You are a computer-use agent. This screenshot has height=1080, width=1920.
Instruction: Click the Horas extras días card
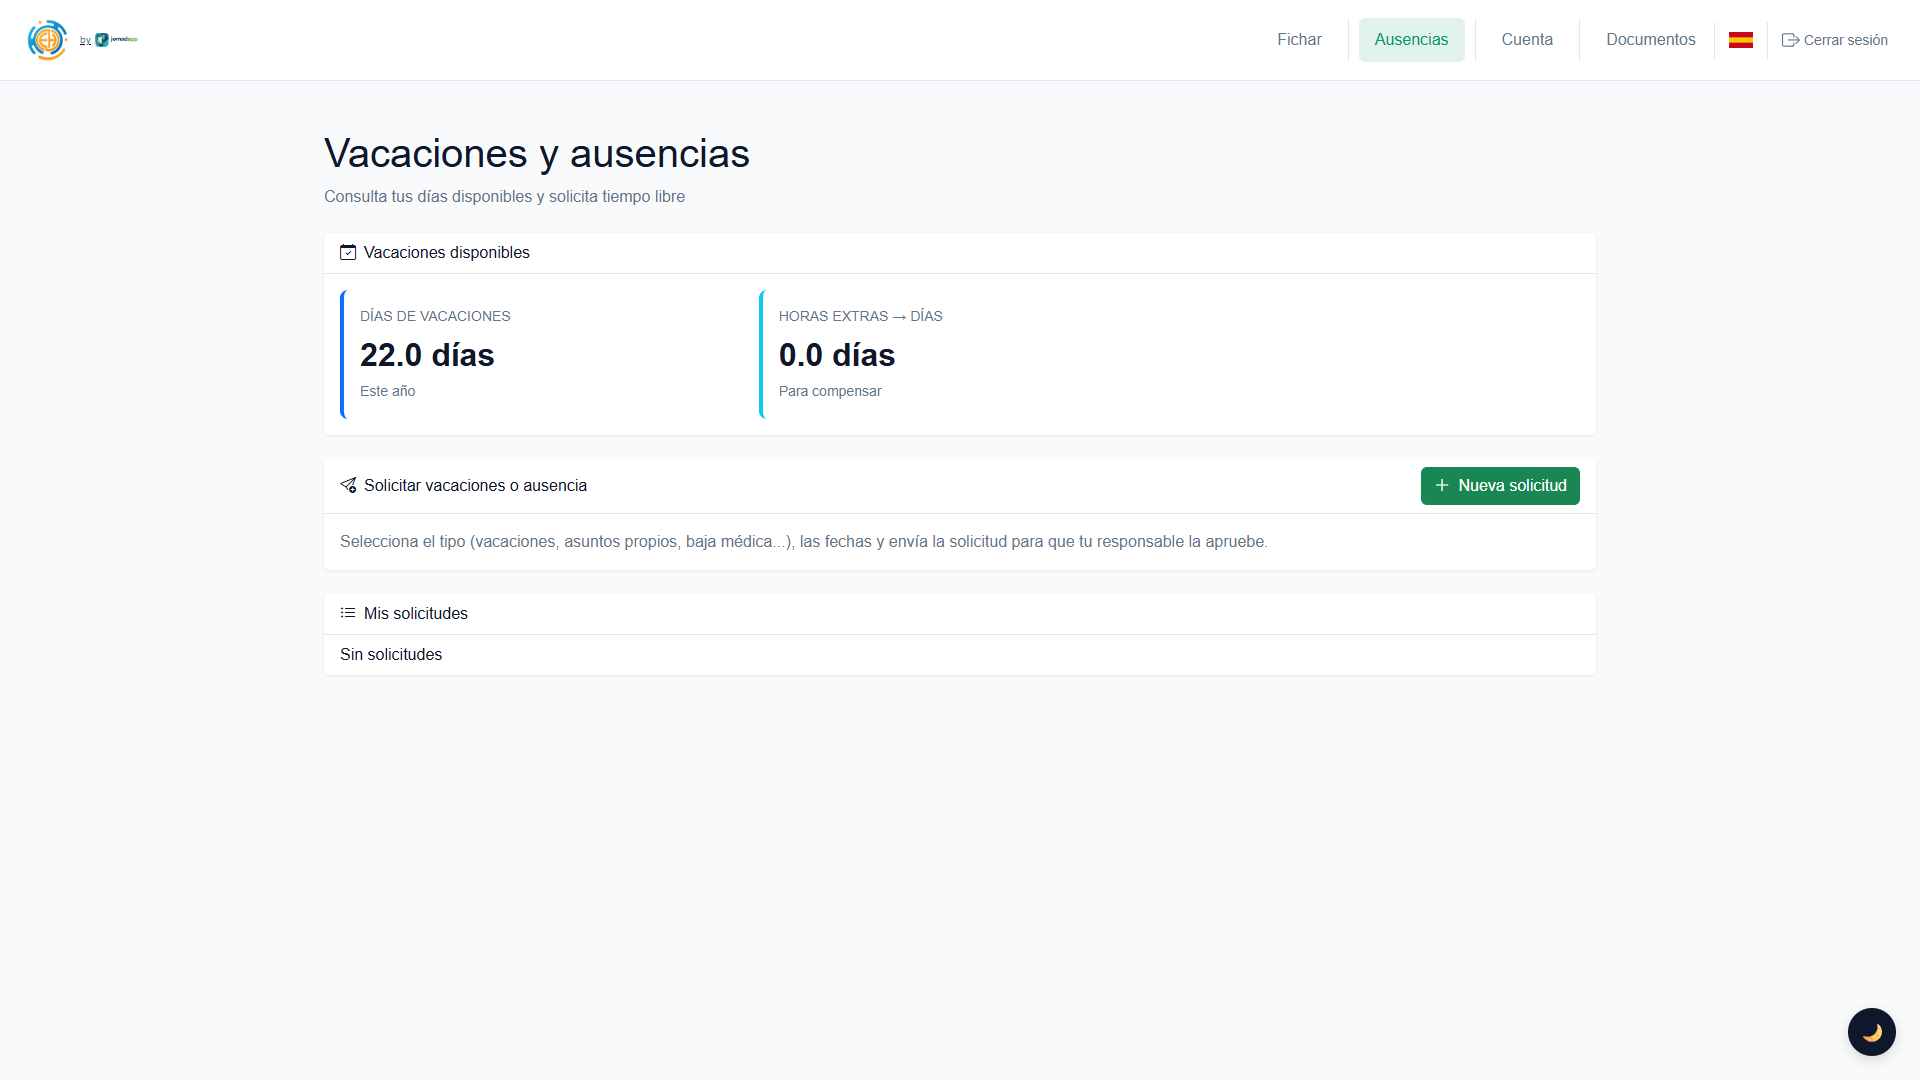(960, 354)
